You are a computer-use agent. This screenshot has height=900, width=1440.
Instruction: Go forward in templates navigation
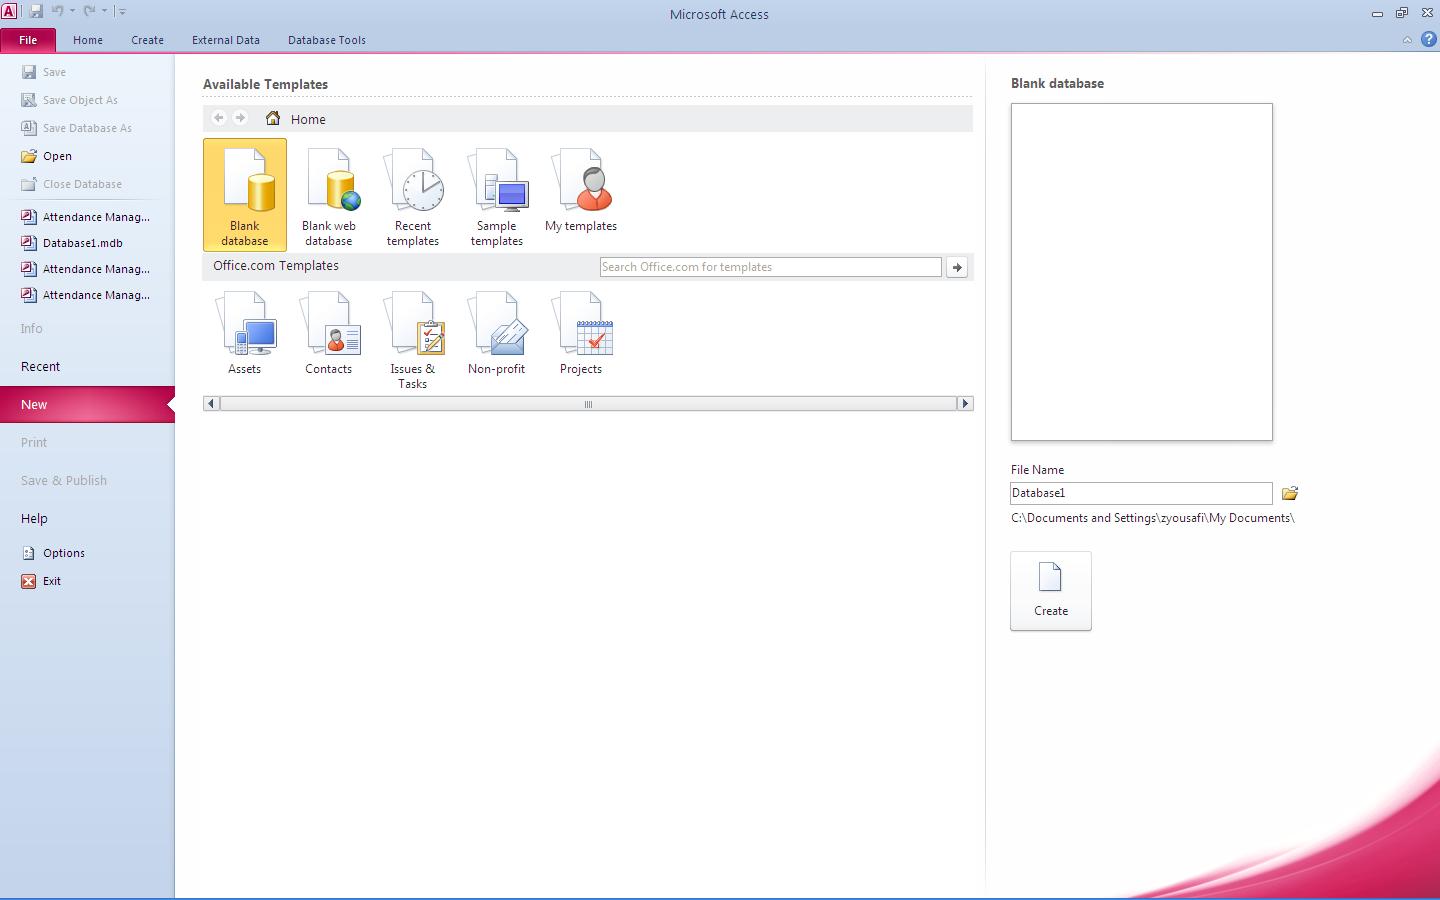pyautogui.click(x=240, y=118)
